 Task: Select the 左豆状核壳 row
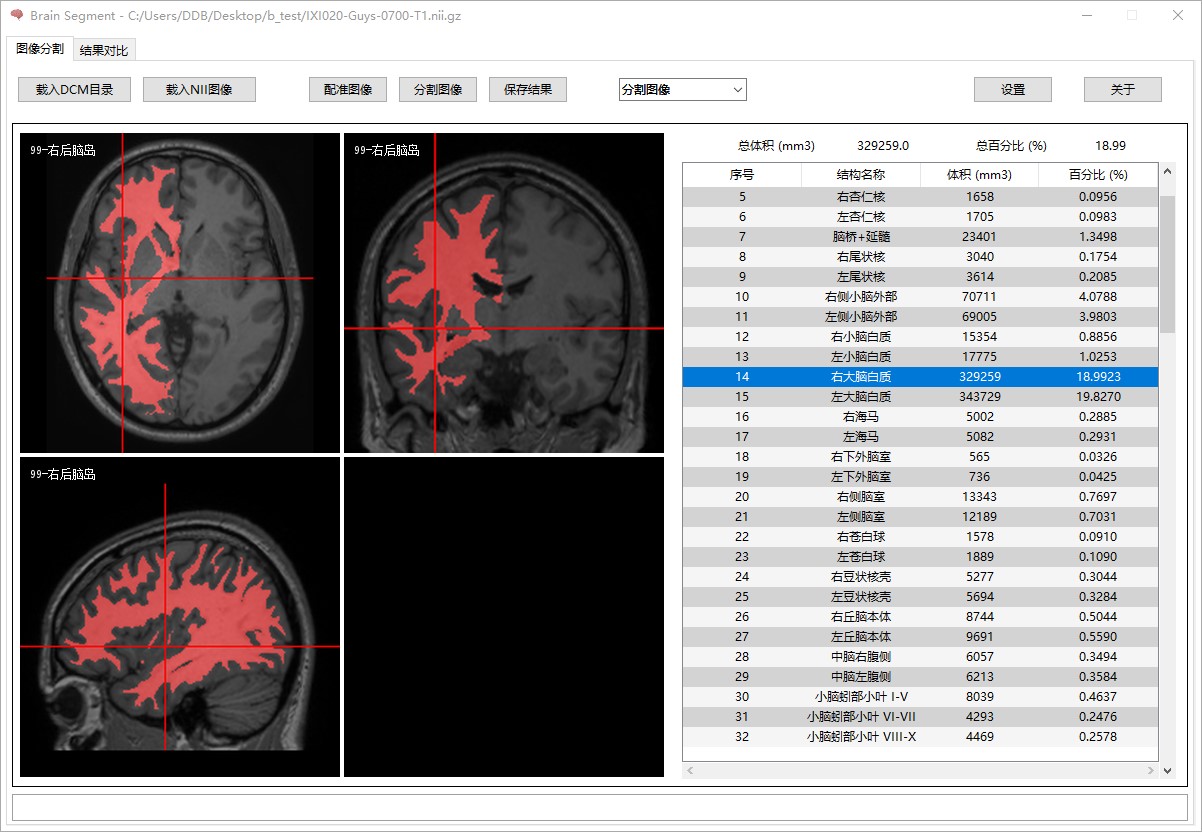pos(920,597)
